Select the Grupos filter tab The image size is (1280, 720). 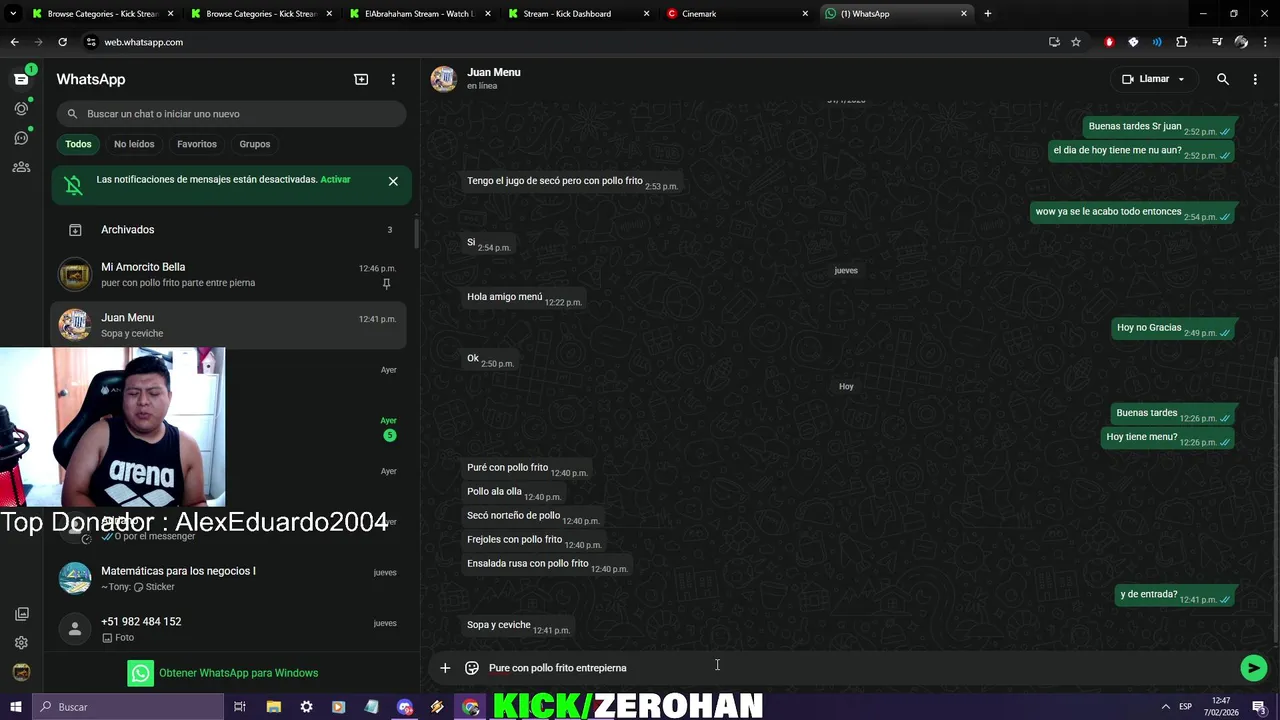pyautogui.click(x=255, y=144)
